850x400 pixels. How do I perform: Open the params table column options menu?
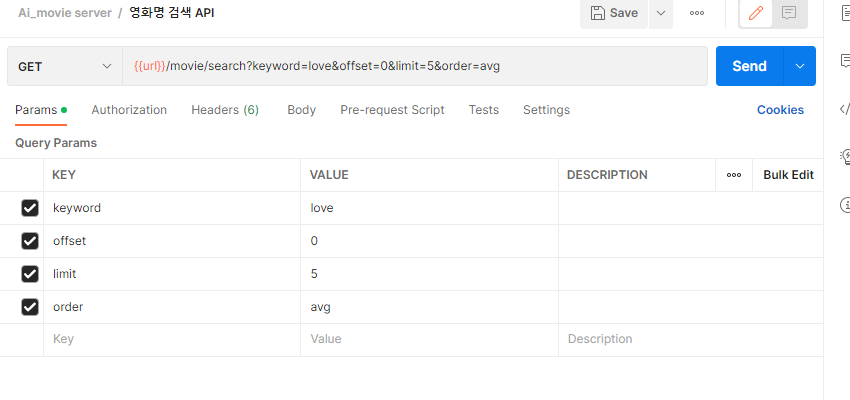[x=734, y=175]
